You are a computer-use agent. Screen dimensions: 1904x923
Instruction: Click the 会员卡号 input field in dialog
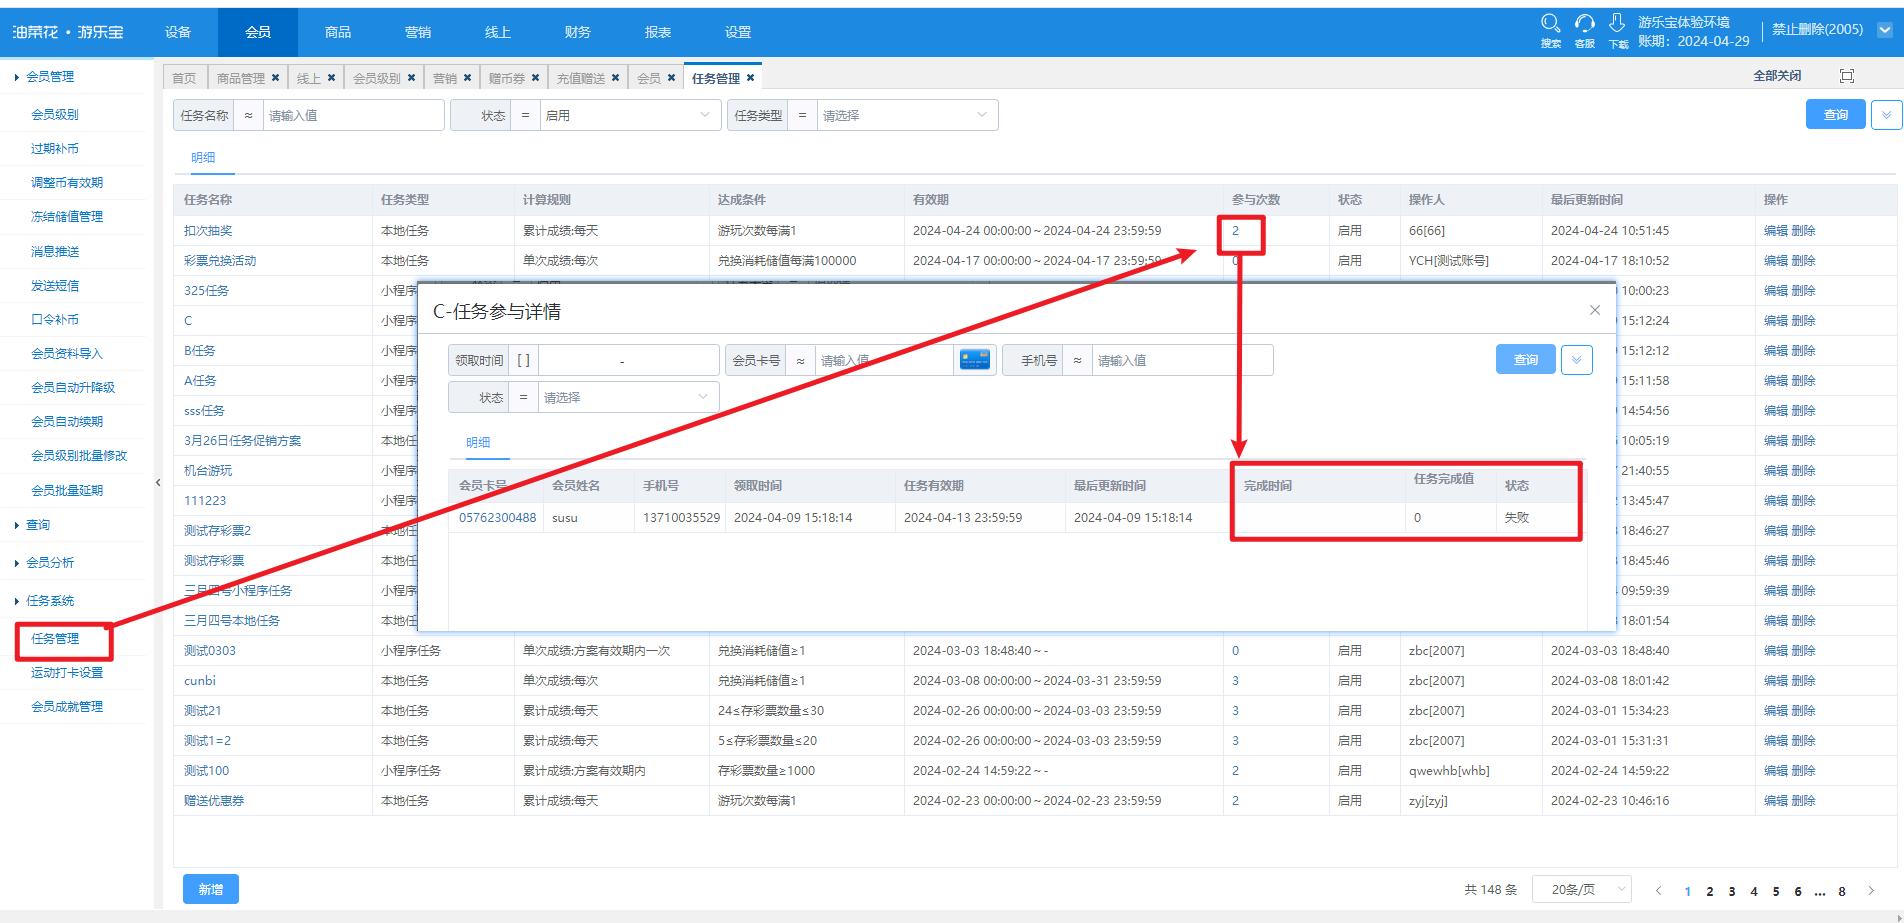[884, 360]
